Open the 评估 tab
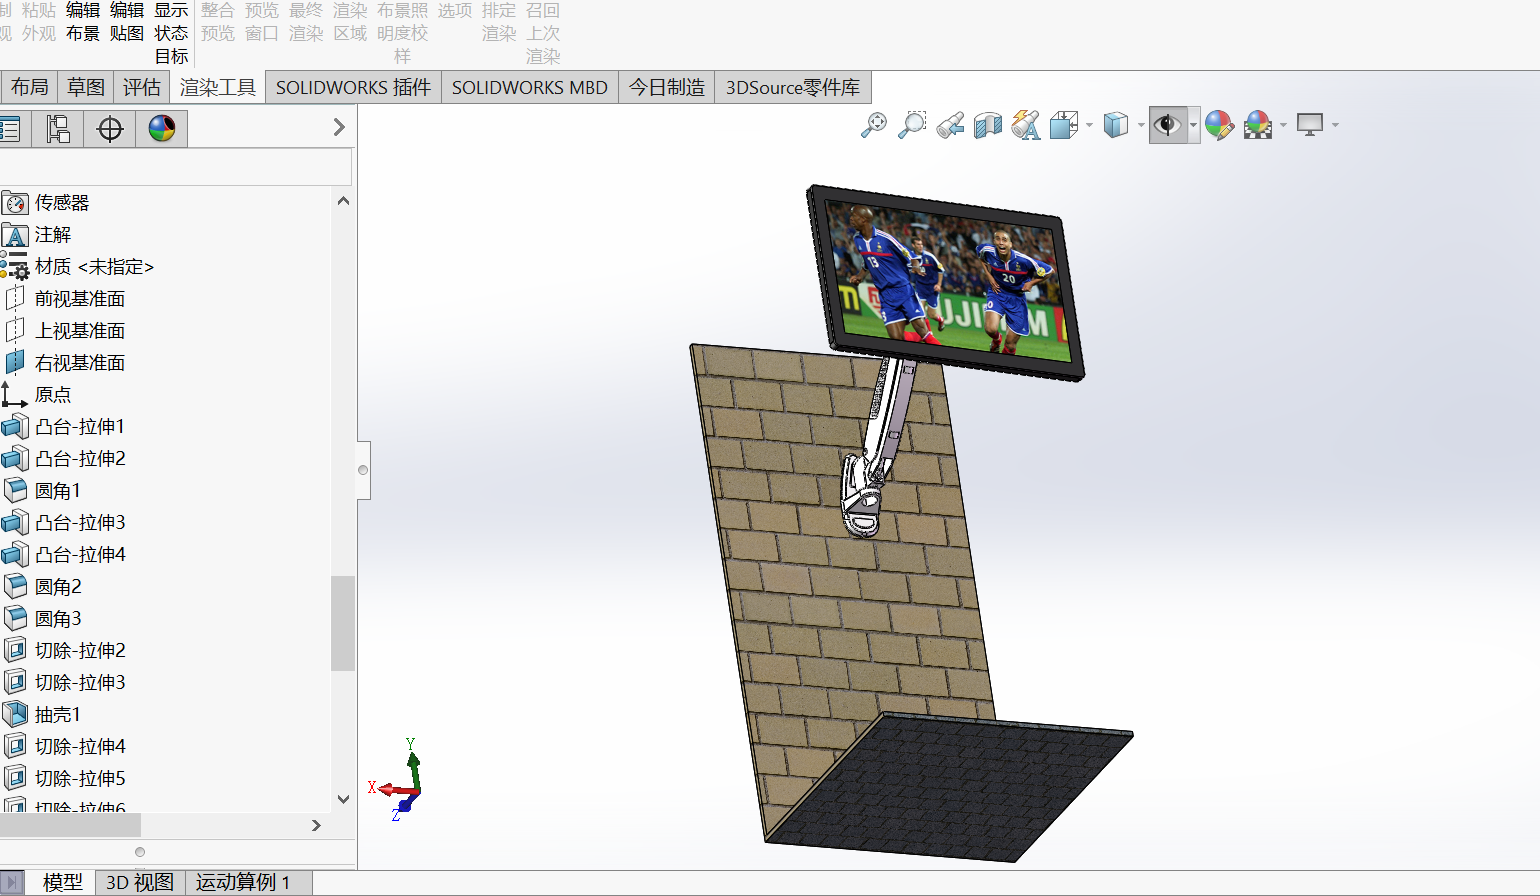 (142, 87)
